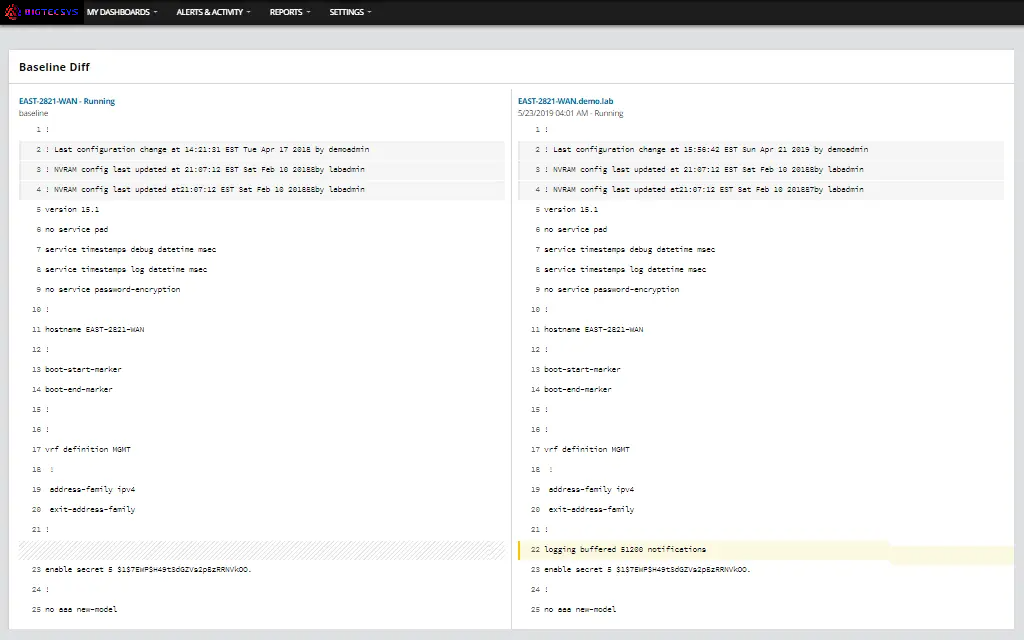Open the ALERTS & ACTIVITY dropdown
1024x640 pixels.
click(x=210, y=12)
